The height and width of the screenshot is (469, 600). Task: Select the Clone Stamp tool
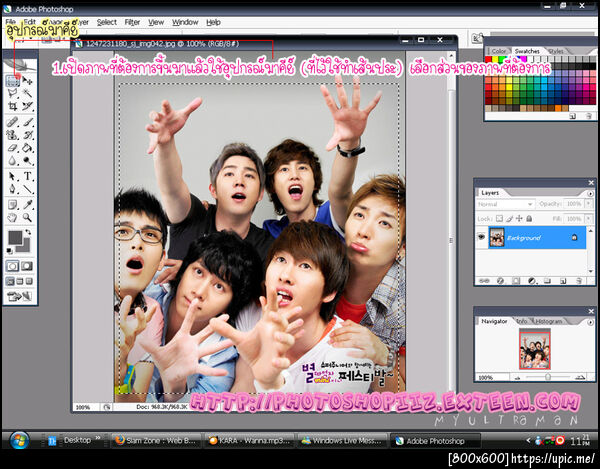13,135
